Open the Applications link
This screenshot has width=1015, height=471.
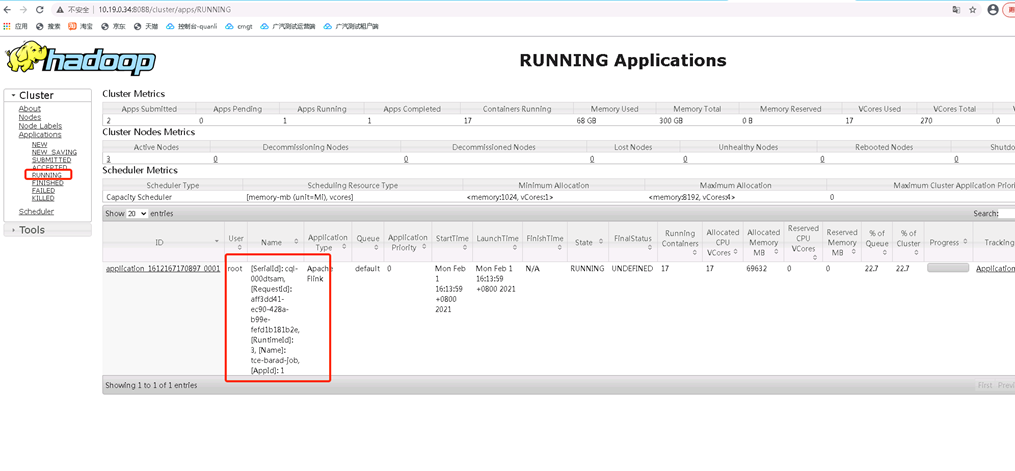[40, 135]
